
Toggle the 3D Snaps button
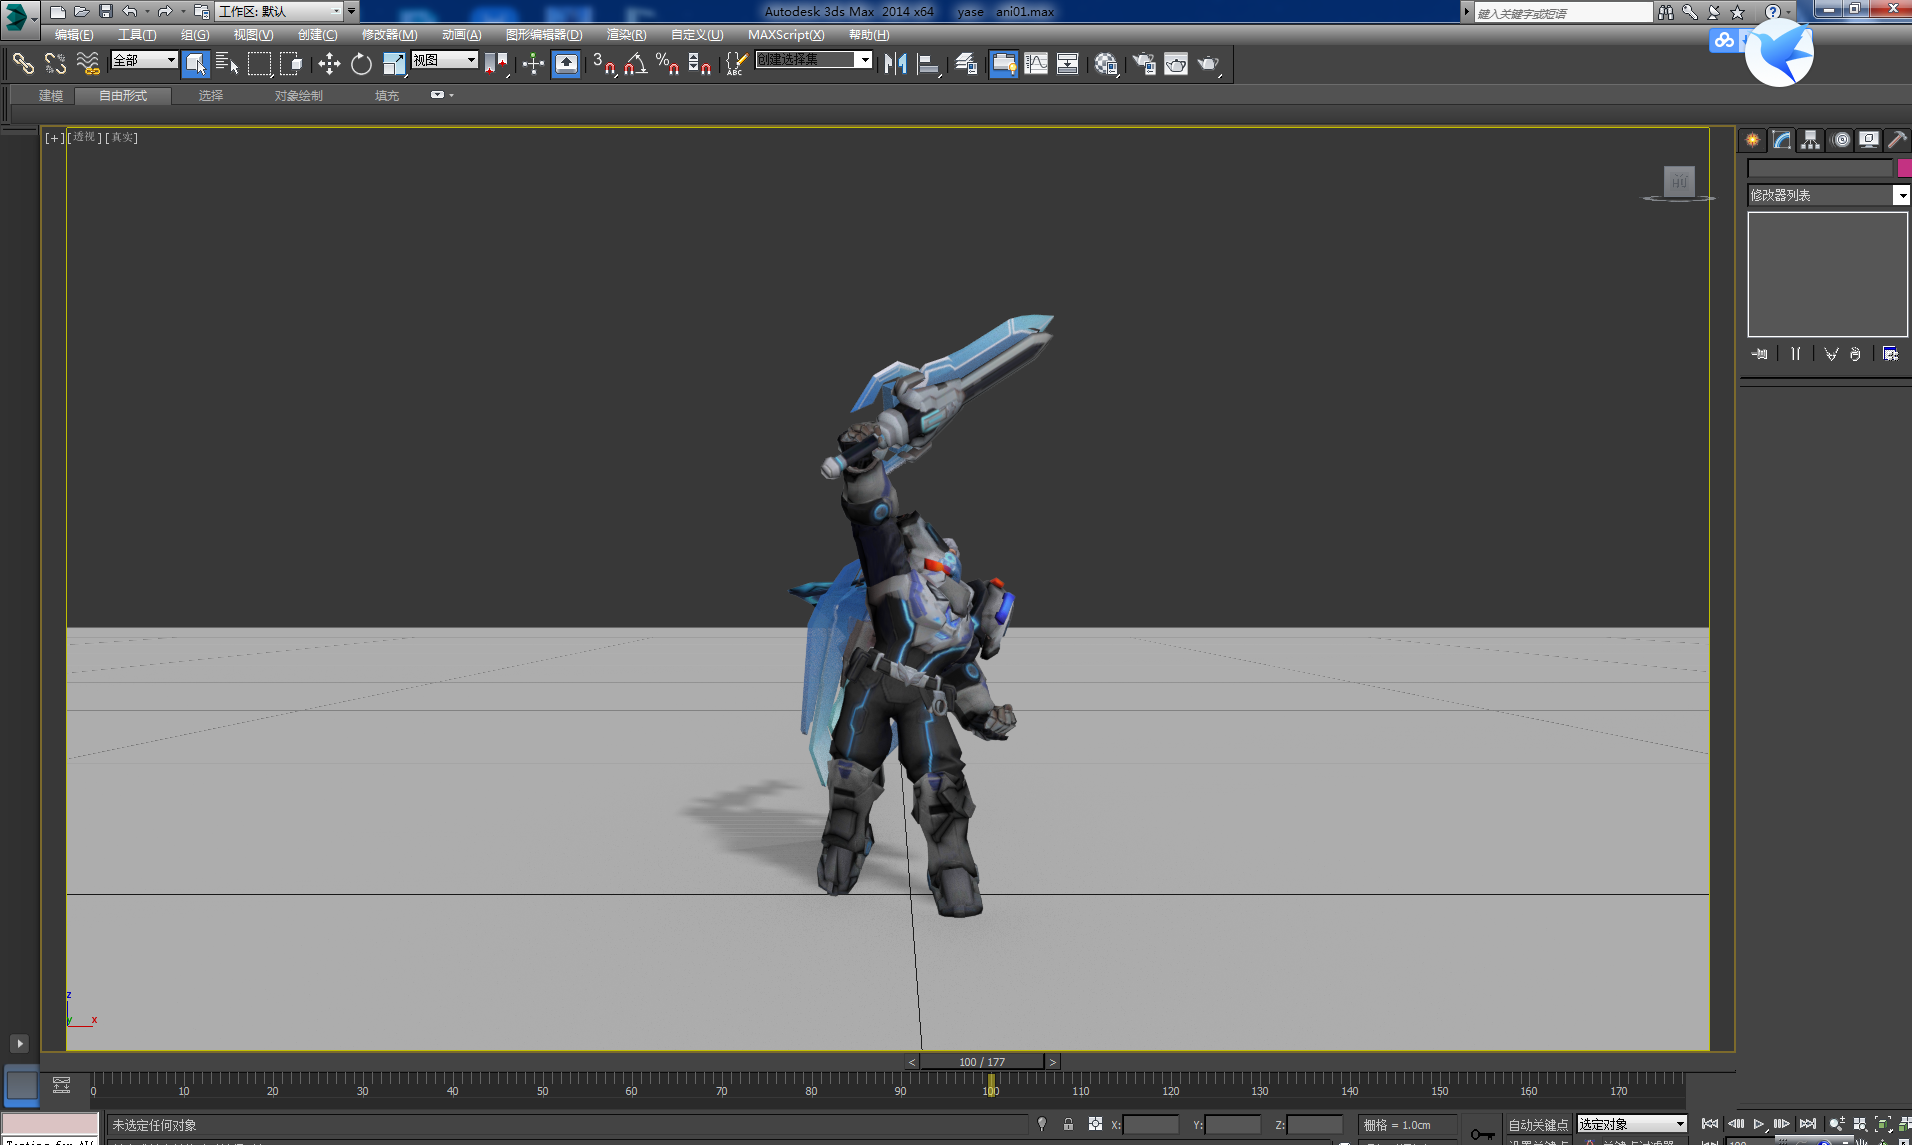click(x=603, y=64)
